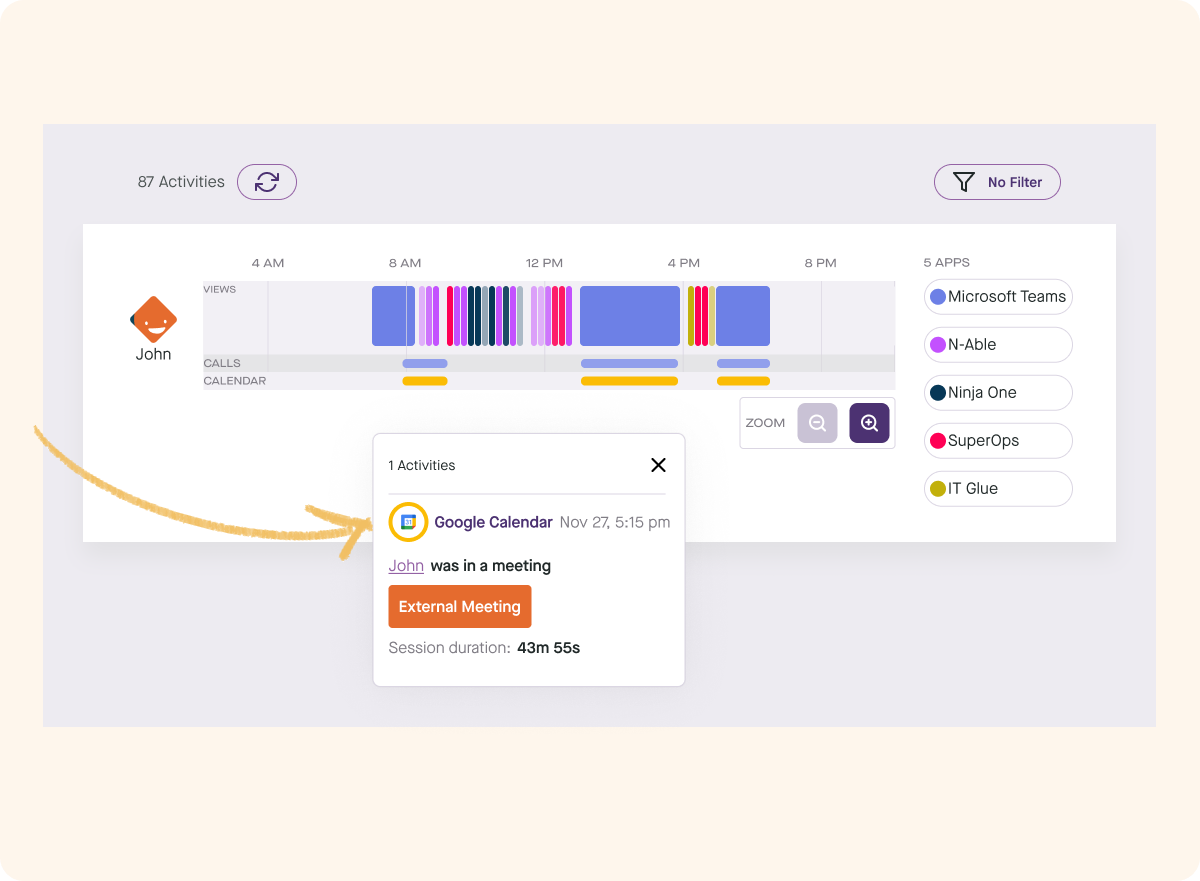The width and height of the screenshot is (1200, 881).
Task: Toggle N-Able app filter
Action: 998,344
